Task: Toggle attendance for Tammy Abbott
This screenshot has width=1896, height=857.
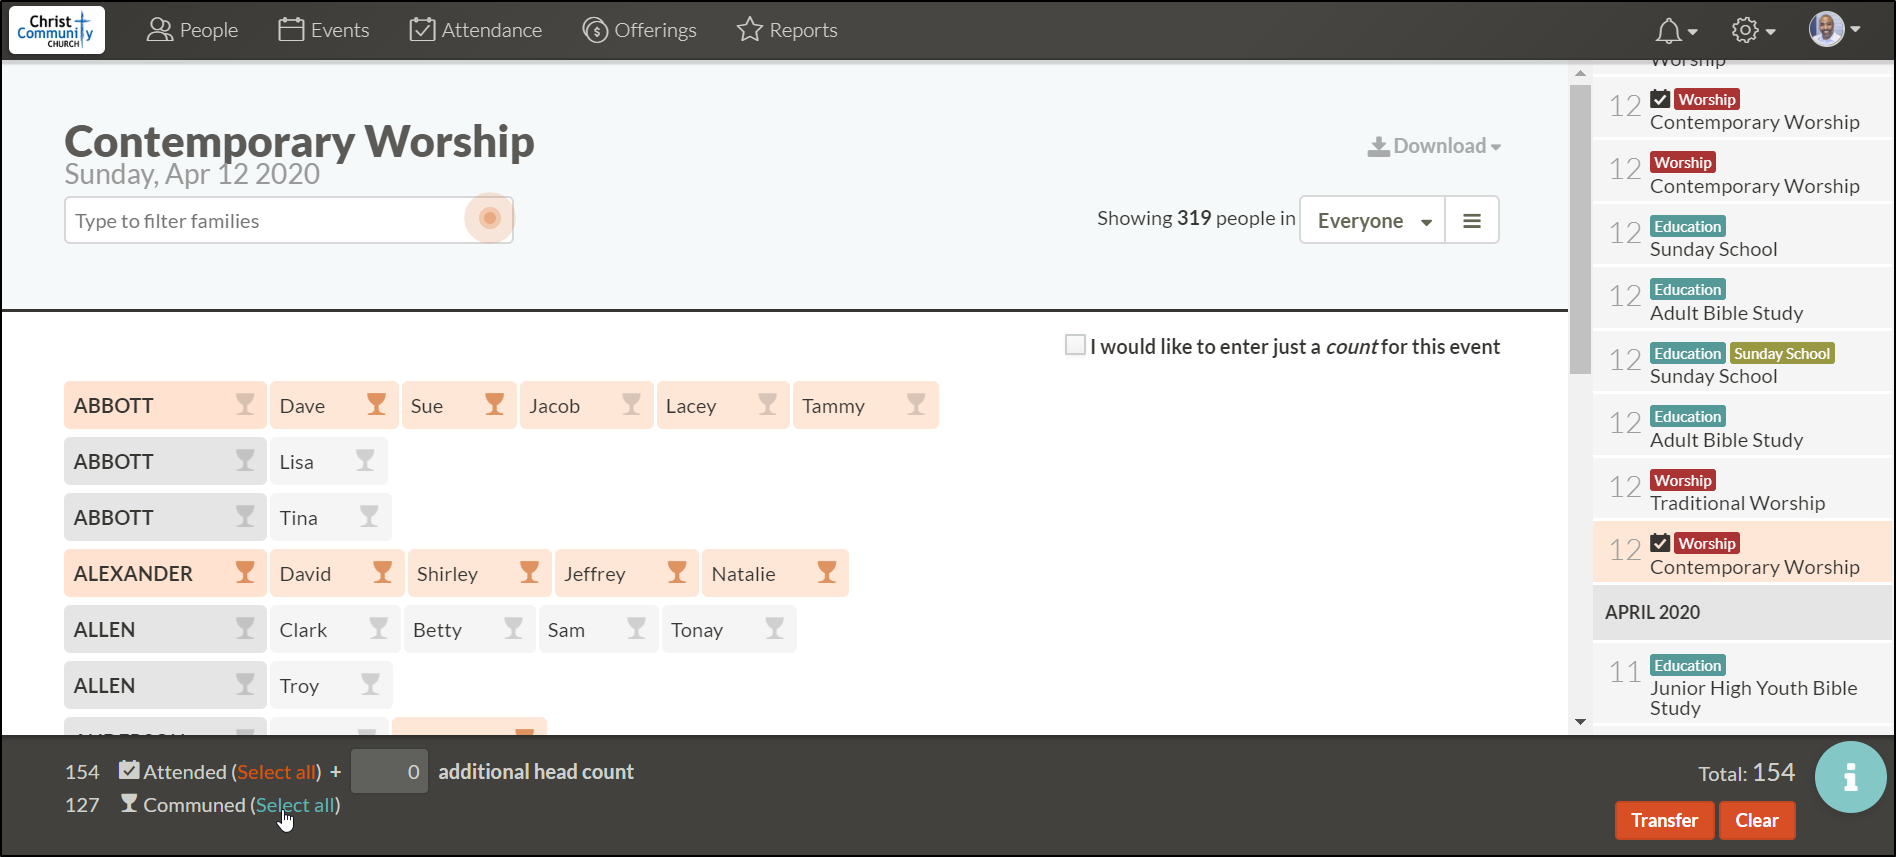Action: [x=833, y=406]
